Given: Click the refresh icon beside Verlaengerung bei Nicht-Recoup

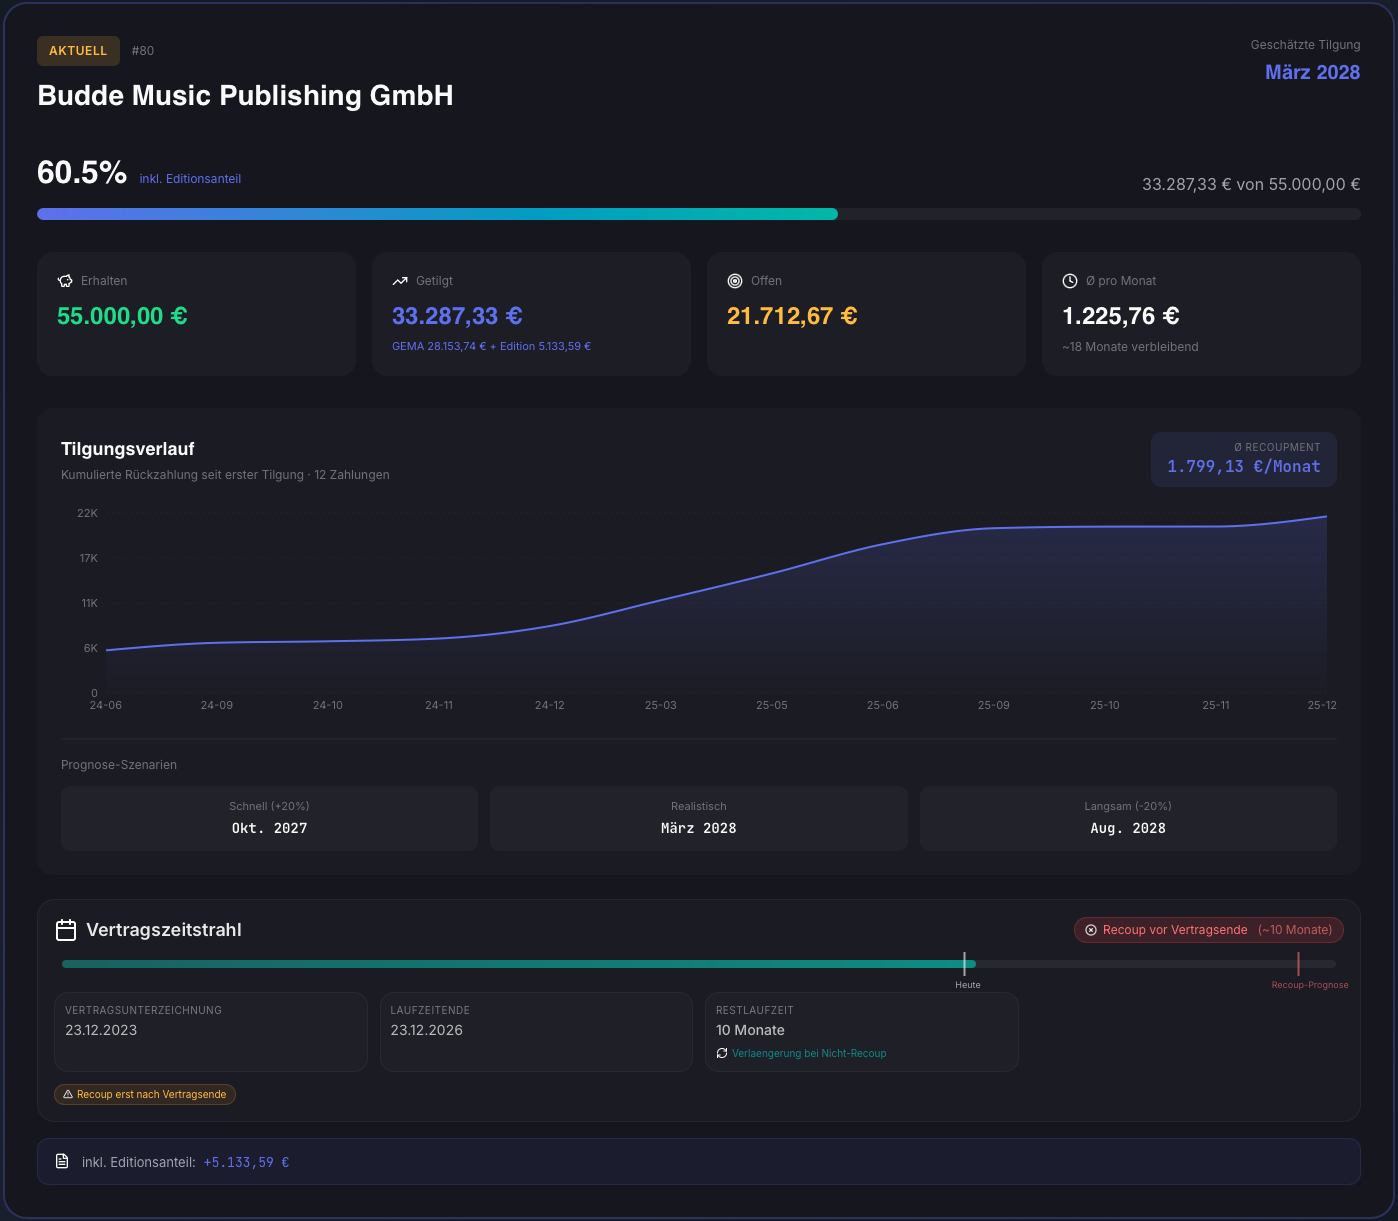Looking at the screenshot, I should click(x=722, y=1053).
